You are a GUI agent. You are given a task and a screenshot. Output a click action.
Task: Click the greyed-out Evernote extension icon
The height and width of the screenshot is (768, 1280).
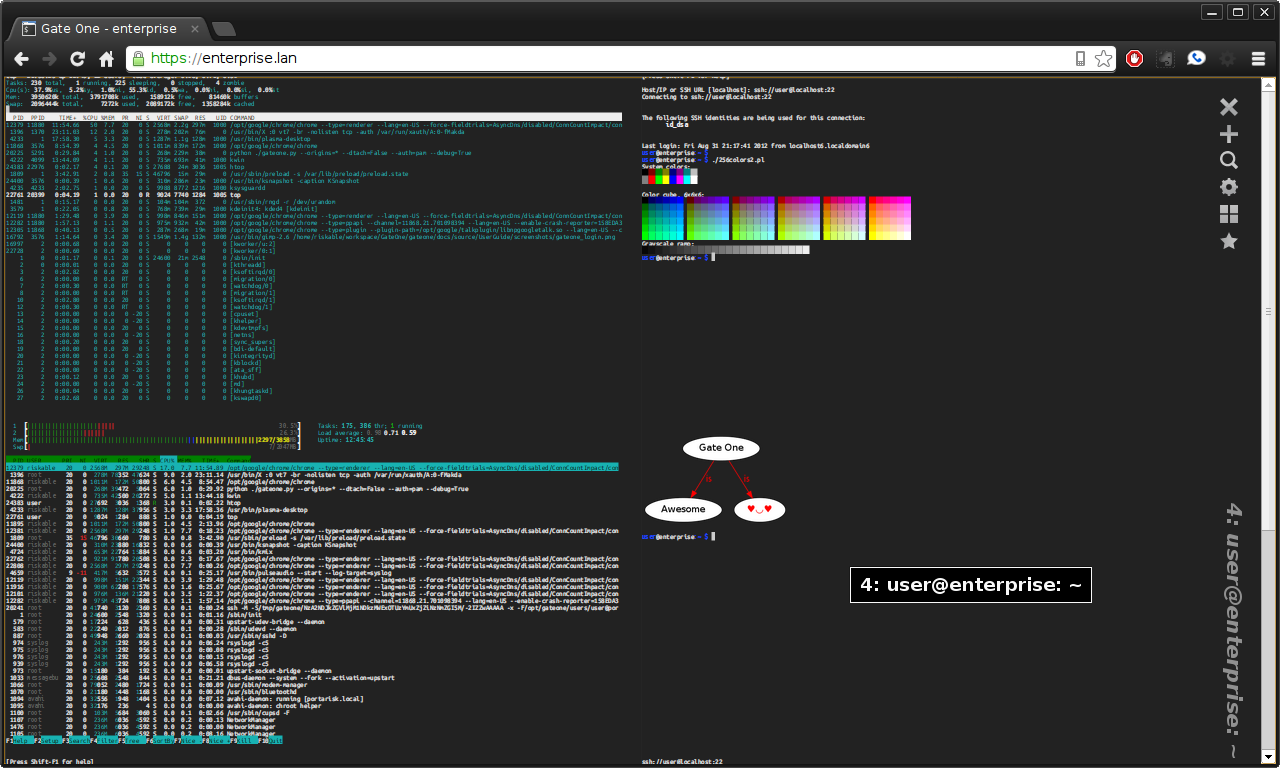coord(1165,58)
